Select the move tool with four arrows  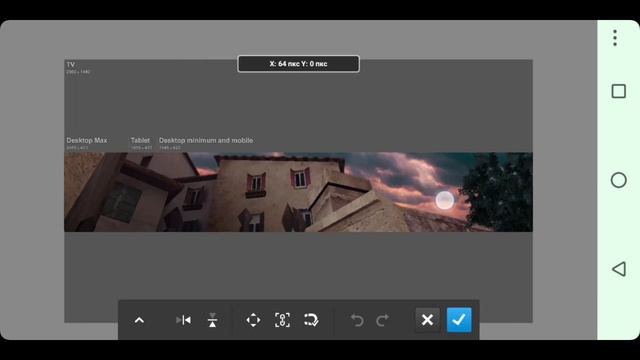(253, 320)
